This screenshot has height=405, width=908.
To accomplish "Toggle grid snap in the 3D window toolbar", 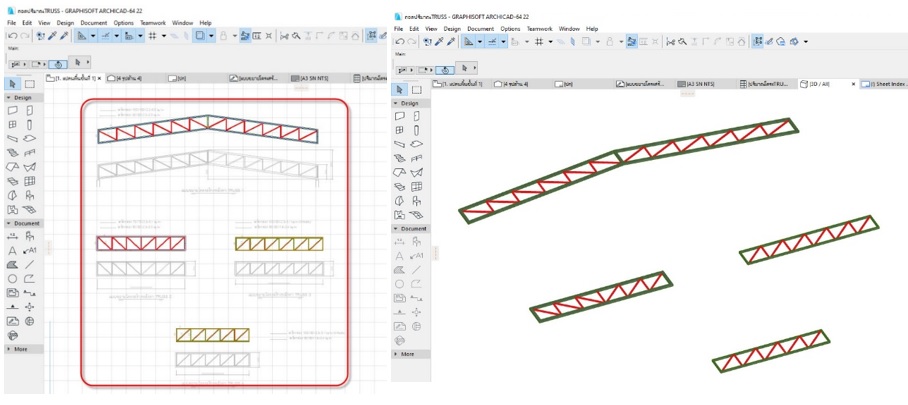I will point(538,41).
